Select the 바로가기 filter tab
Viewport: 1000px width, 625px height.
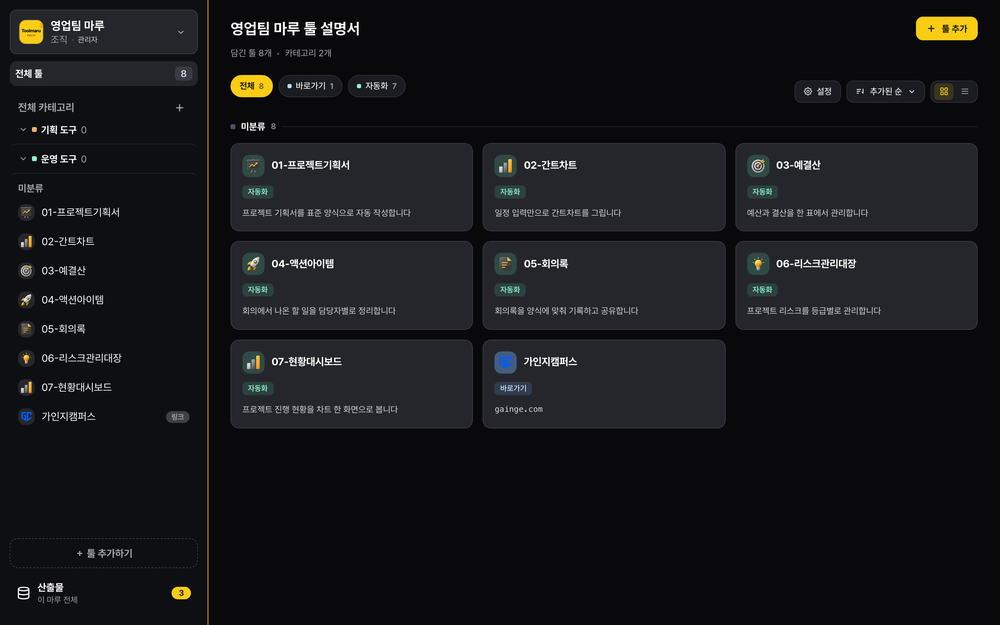[x=310, y=86]
